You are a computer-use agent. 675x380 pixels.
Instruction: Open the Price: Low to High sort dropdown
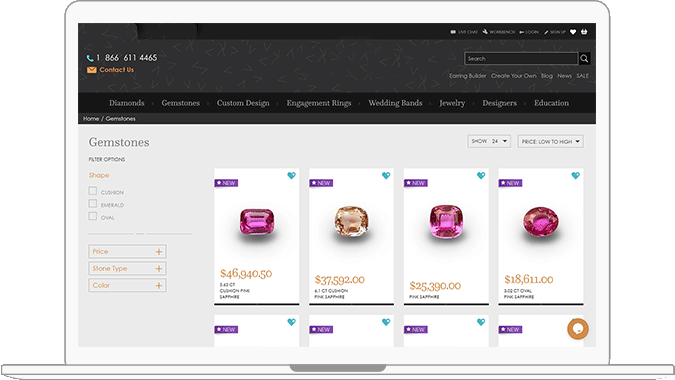click(x=551, y=142)
